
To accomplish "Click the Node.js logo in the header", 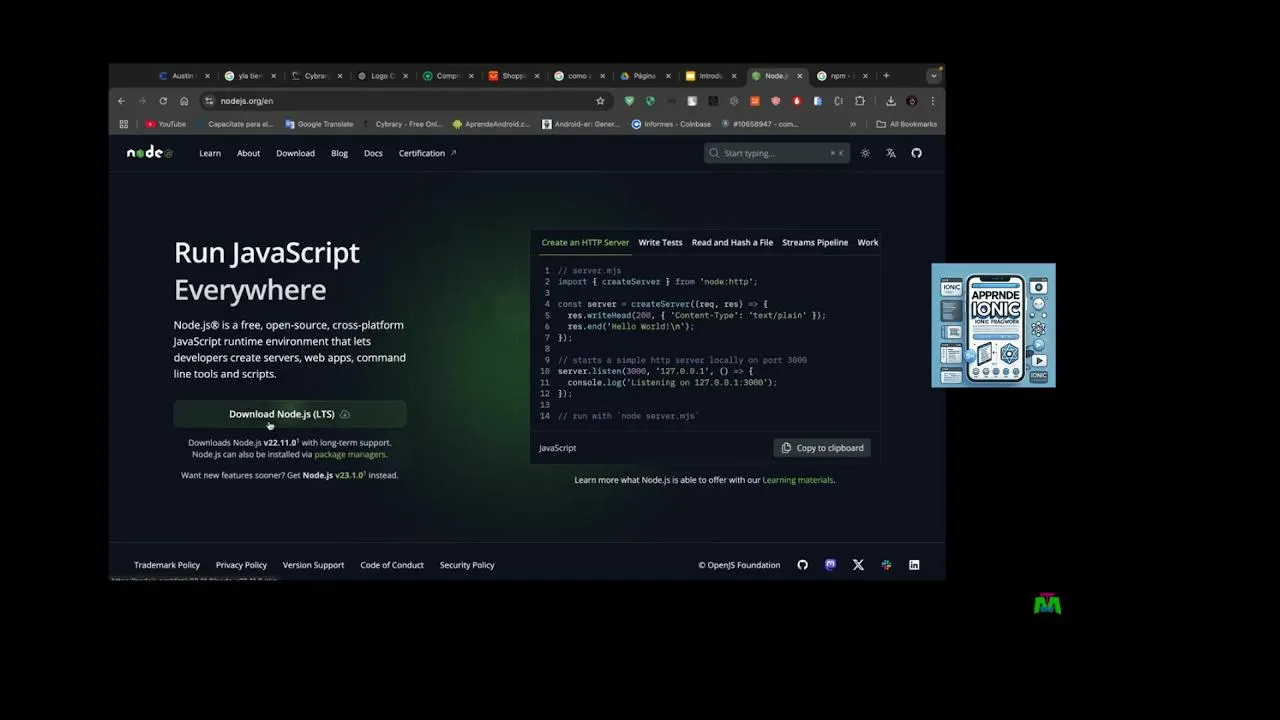I will pyautogui.click(x=150, y=153).
